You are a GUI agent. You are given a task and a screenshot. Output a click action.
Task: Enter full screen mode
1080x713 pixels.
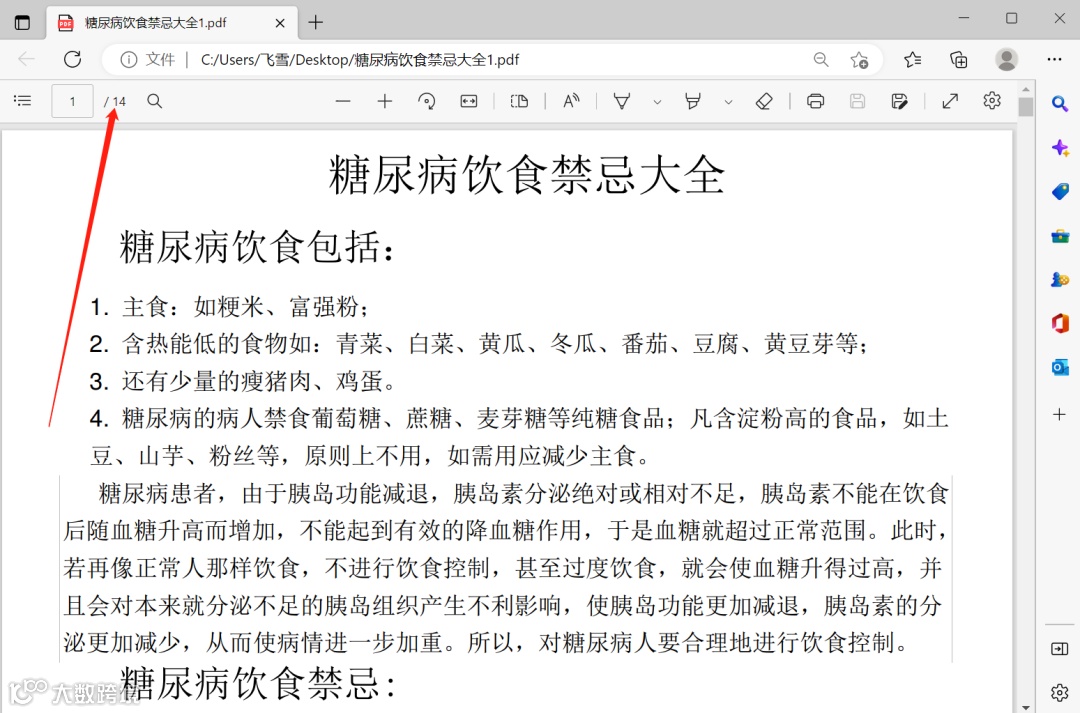(x=951, y=101)
